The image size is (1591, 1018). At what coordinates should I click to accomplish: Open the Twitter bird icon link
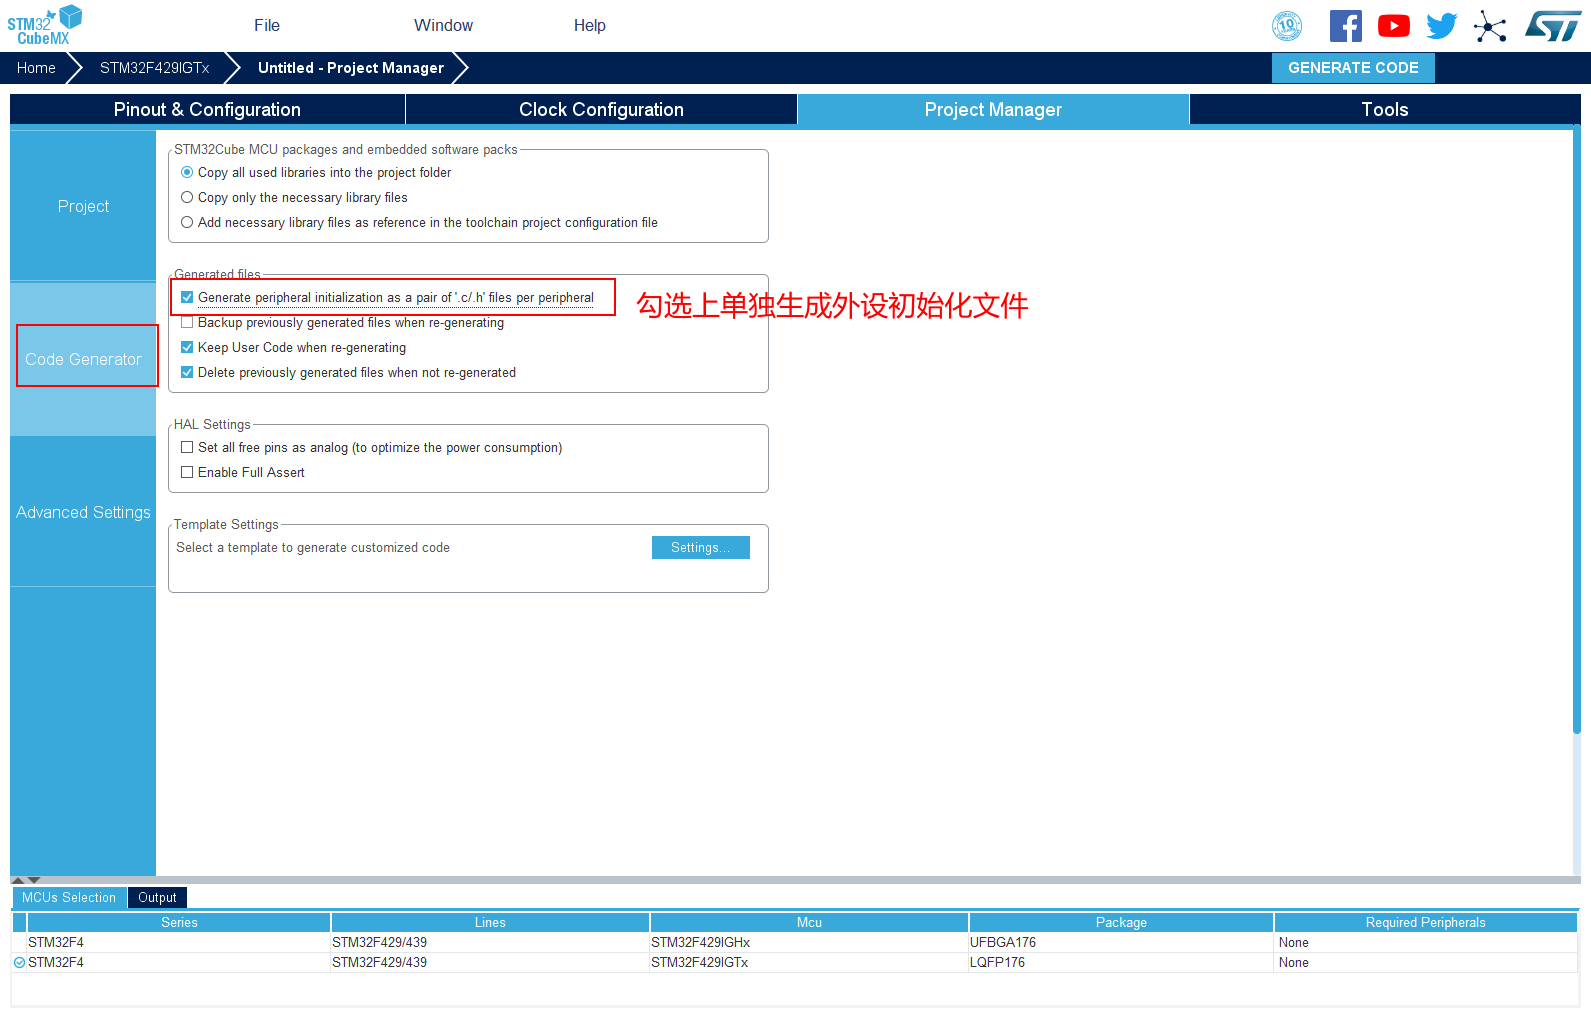[x=1441, y=26]
